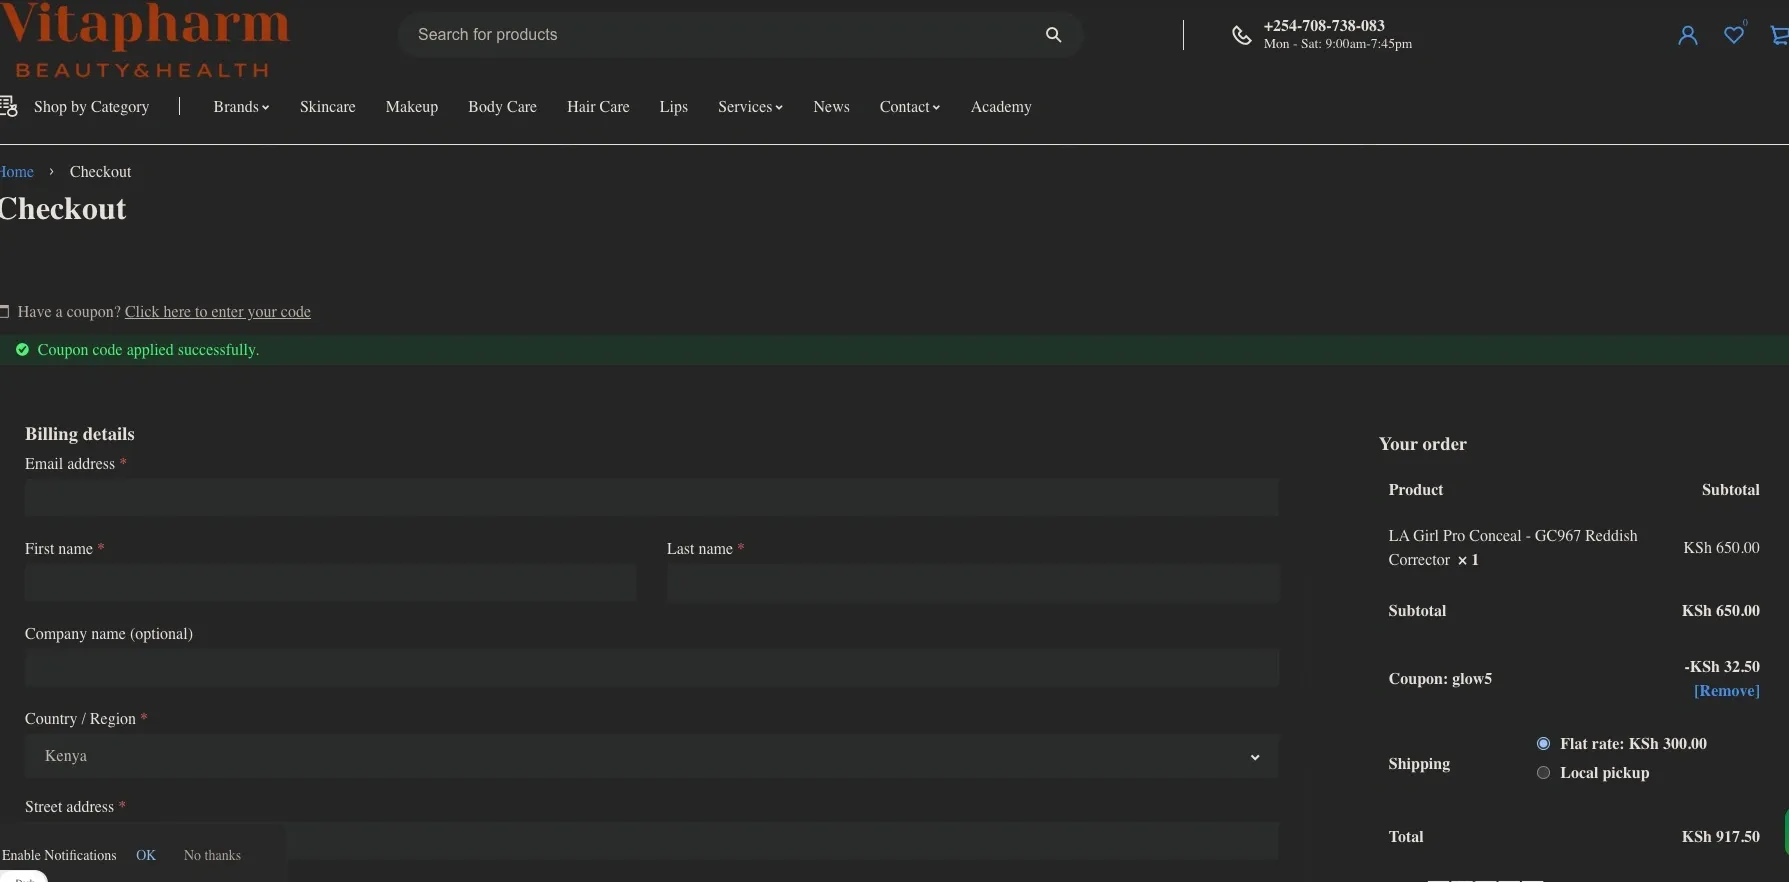Open Shop by Category menu icon

point(9,106)
